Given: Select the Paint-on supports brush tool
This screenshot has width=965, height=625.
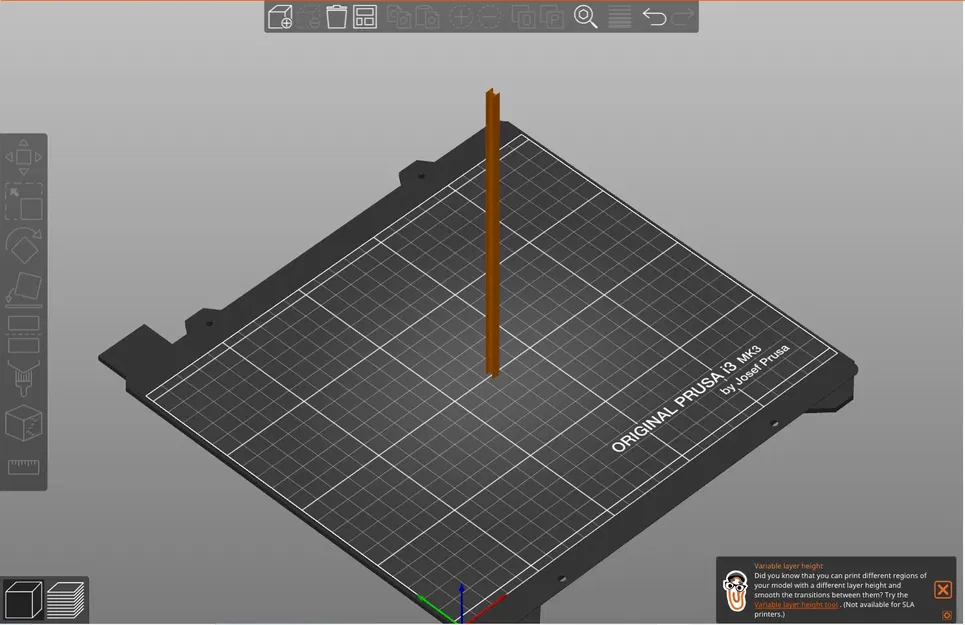Looking at the screenshot, I should tap(23, 378).
